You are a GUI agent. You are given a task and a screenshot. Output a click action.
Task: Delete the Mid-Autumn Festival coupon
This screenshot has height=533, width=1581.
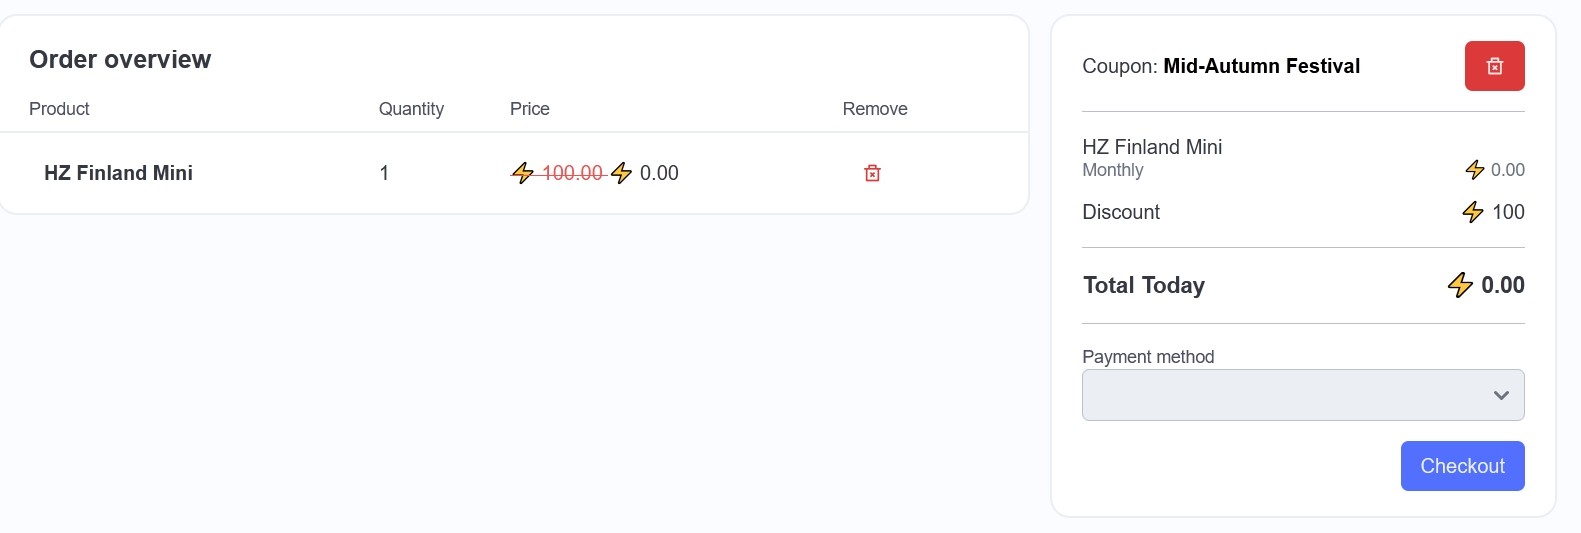point(1494,66)
